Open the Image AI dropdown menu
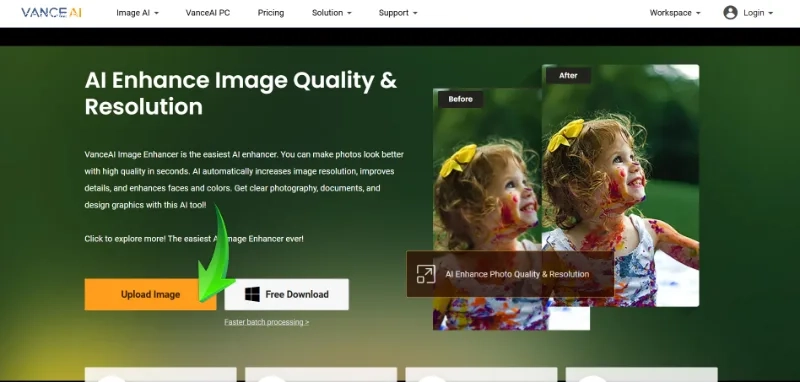 pos(137,13)
